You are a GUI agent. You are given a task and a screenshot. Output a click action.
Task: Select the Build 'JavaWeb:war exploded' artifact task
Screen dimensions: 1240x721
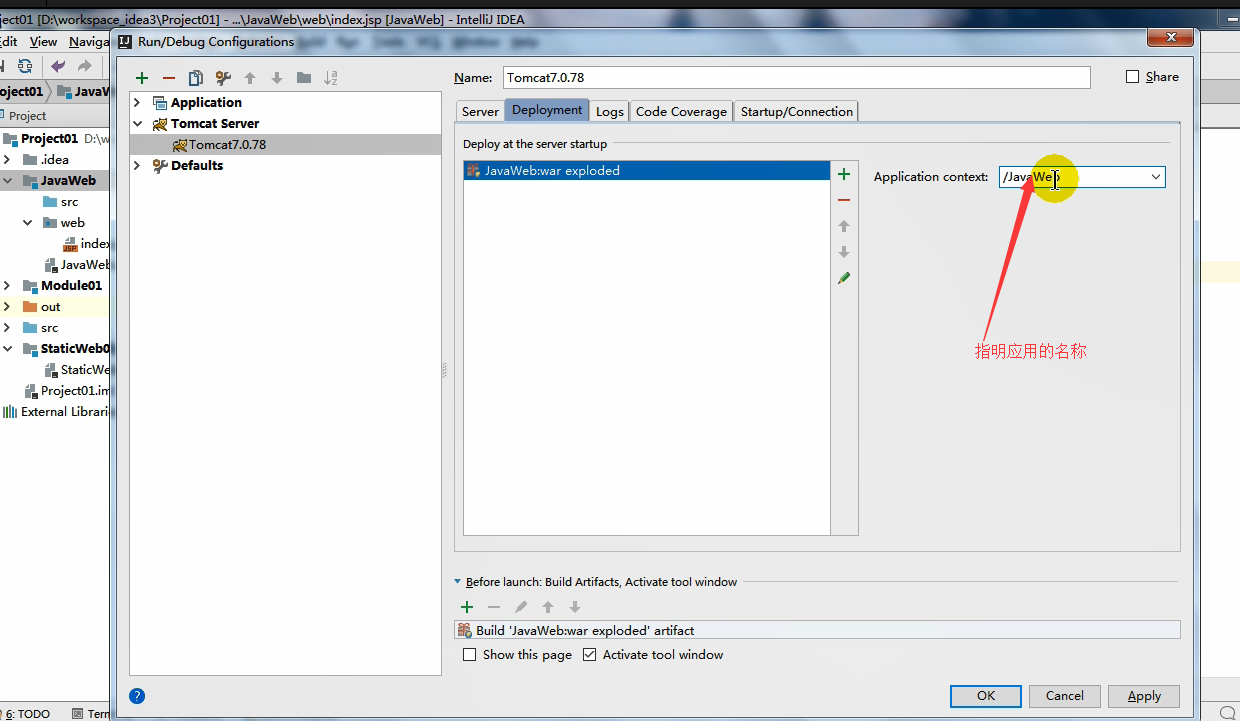click(x=817, y=630)
